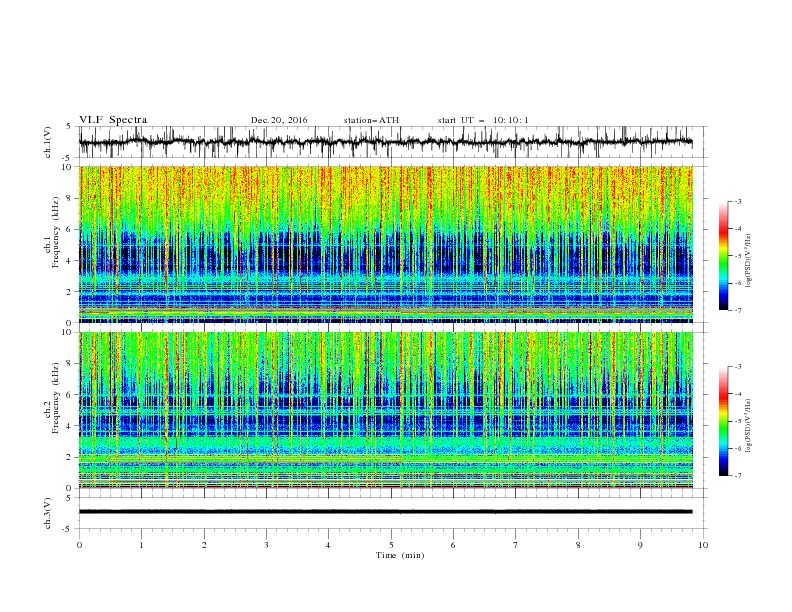Viewport: 792px width, 612px height.
Task: Click the color scale bar beside ch.1 spectrogram
Action: pyautogui.click(x=724, y=255)
